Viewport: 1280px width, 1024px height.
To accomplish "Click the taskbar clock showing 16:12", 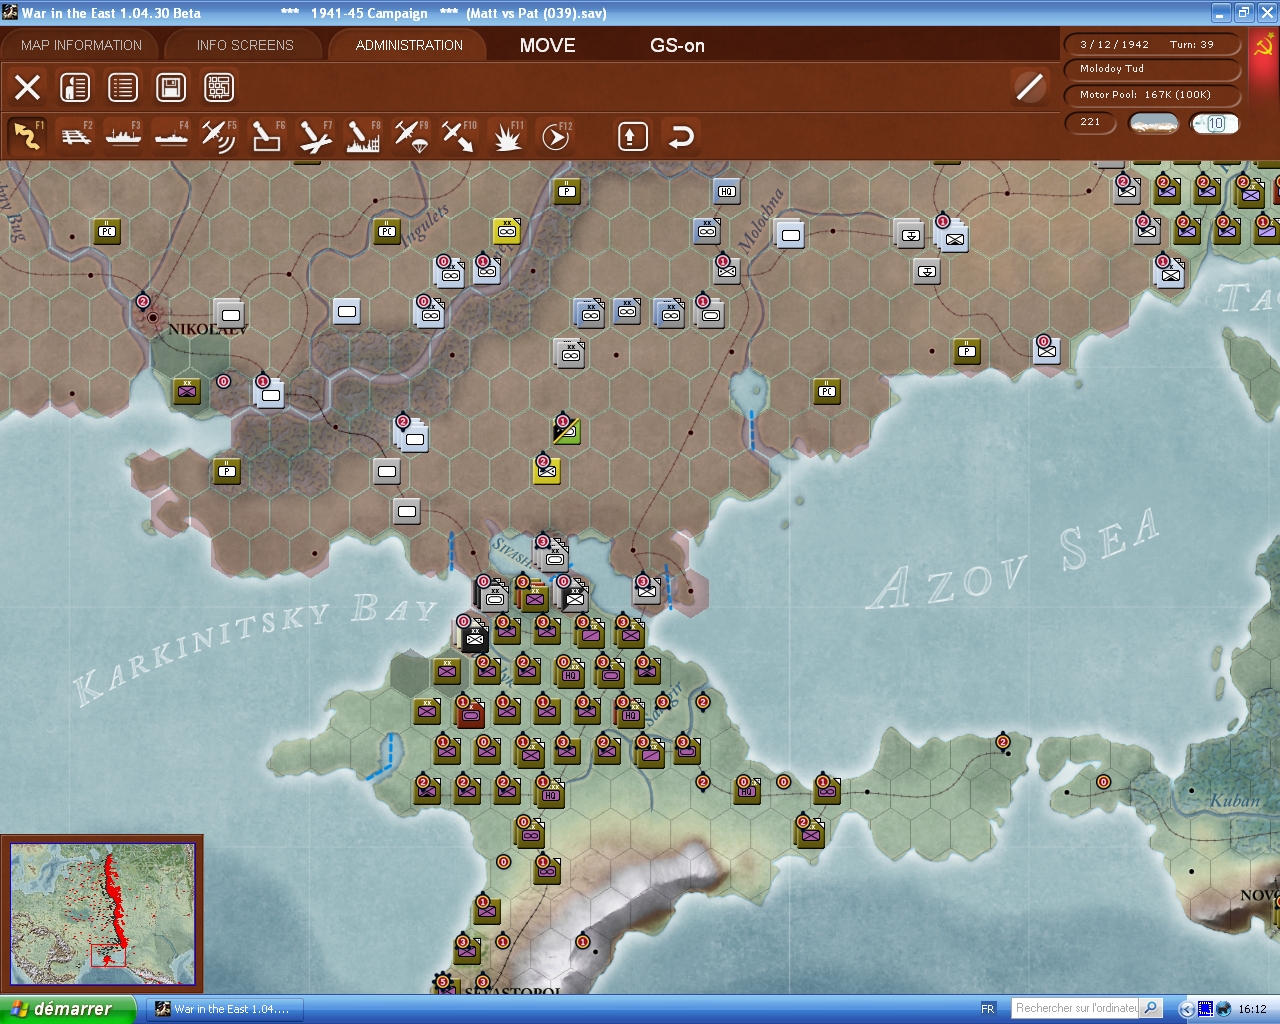I will (1252, 1009).
